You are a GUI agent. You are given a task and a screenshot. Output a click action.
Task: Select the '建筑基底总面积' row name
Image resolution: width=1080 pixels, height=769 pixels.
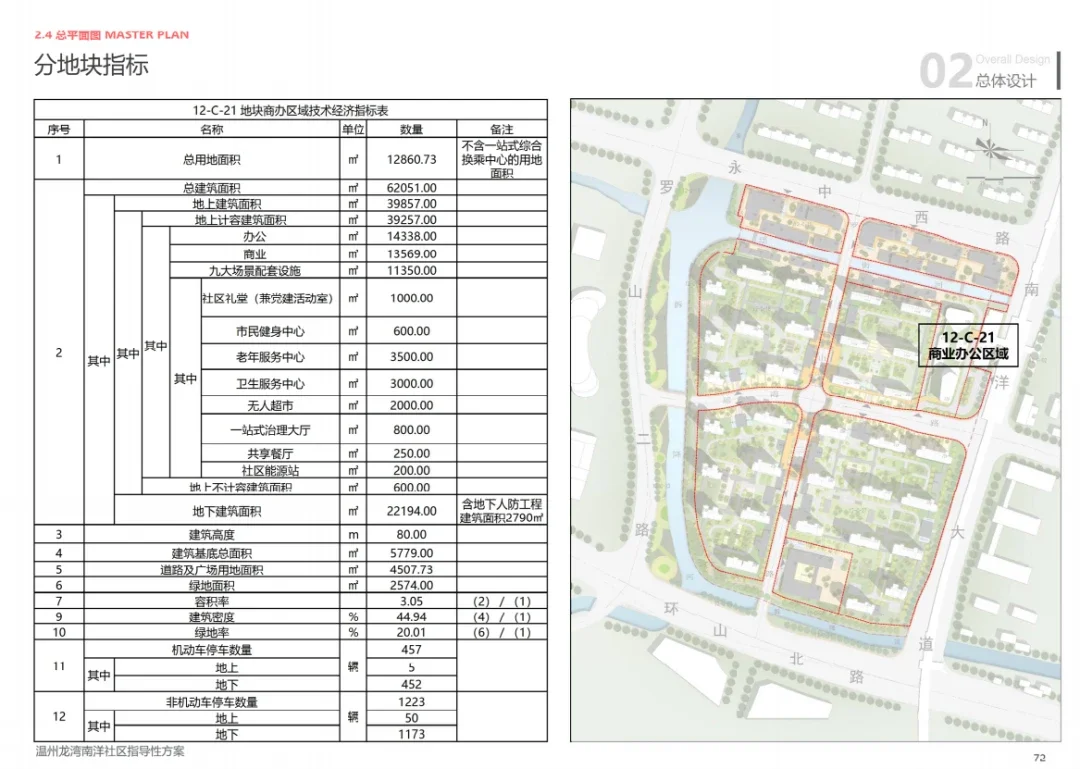click(x=211, y=553)
